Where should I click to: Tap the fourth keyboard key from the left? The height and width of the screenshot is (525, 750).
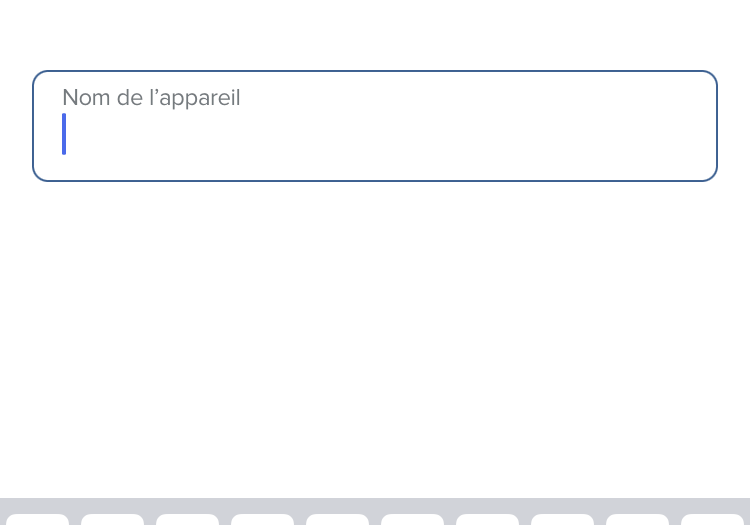[262, 520]
